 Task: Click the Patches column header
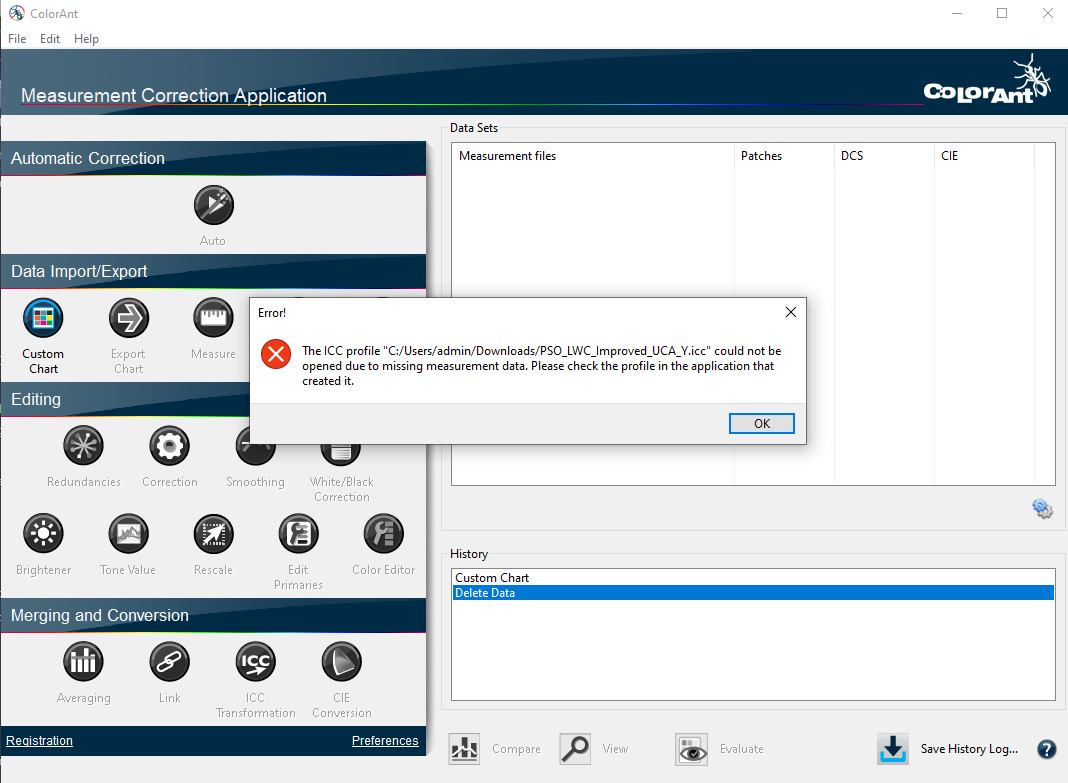tap(785, 156)
